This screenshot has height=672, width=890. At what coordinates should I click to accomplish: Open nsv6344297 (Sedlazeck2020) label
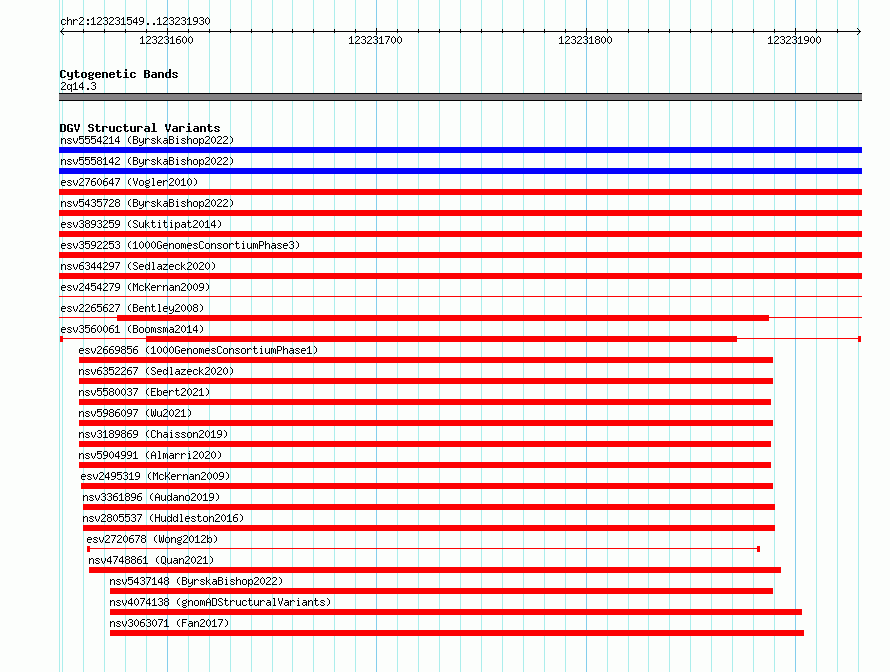coord(138,266)
